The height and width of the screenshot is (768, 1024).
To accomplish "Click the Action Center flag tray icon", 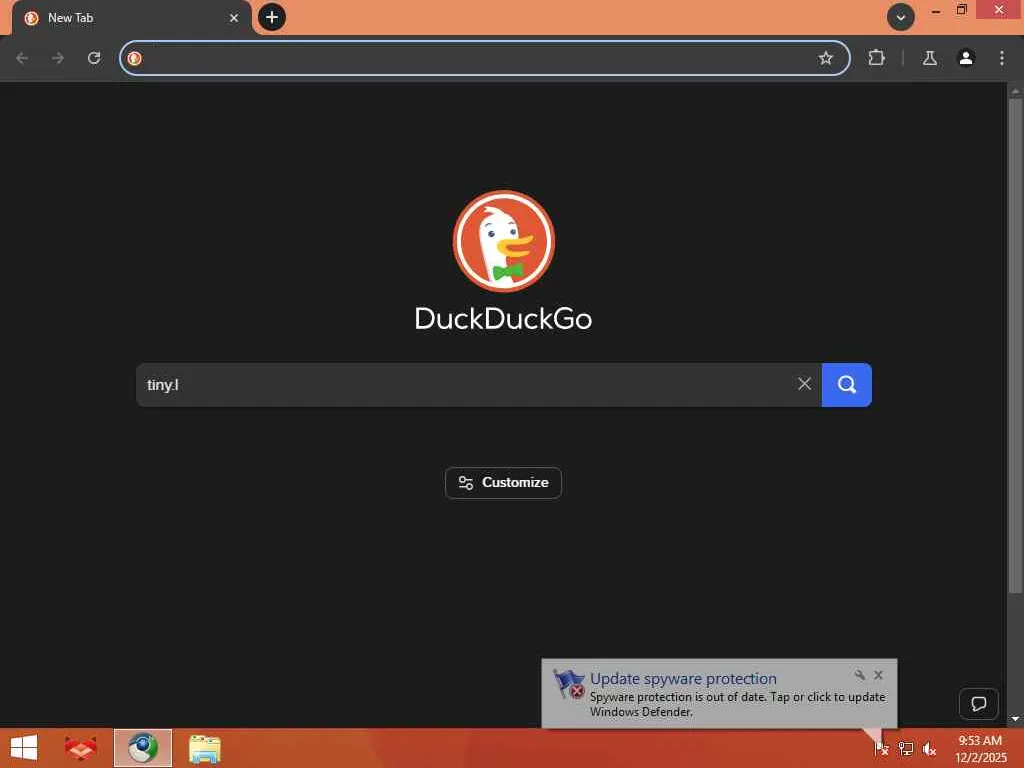I will coord(881,748).
